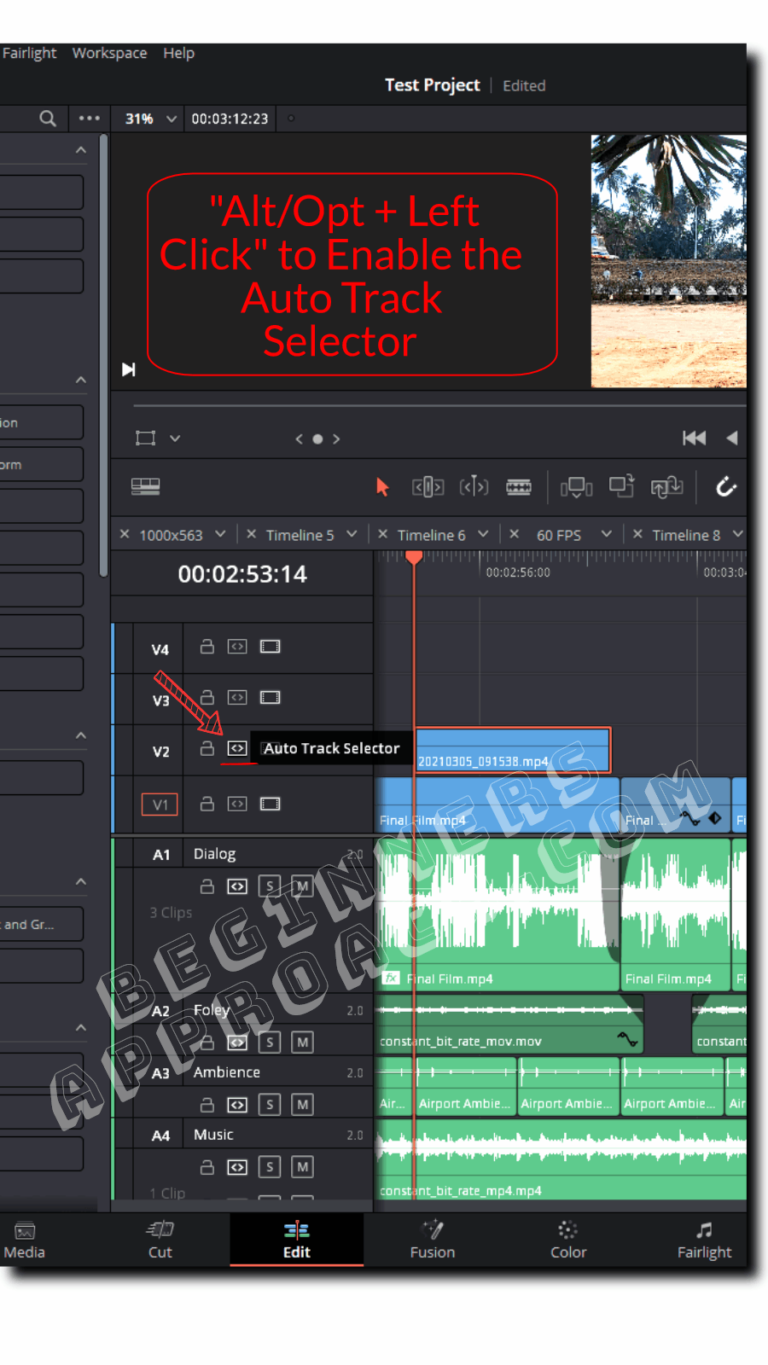Image resolution: width=768 pixels, height=1365 pixels.
Task: Click the Insert Clip icon
Action: (x=576, y=487)
